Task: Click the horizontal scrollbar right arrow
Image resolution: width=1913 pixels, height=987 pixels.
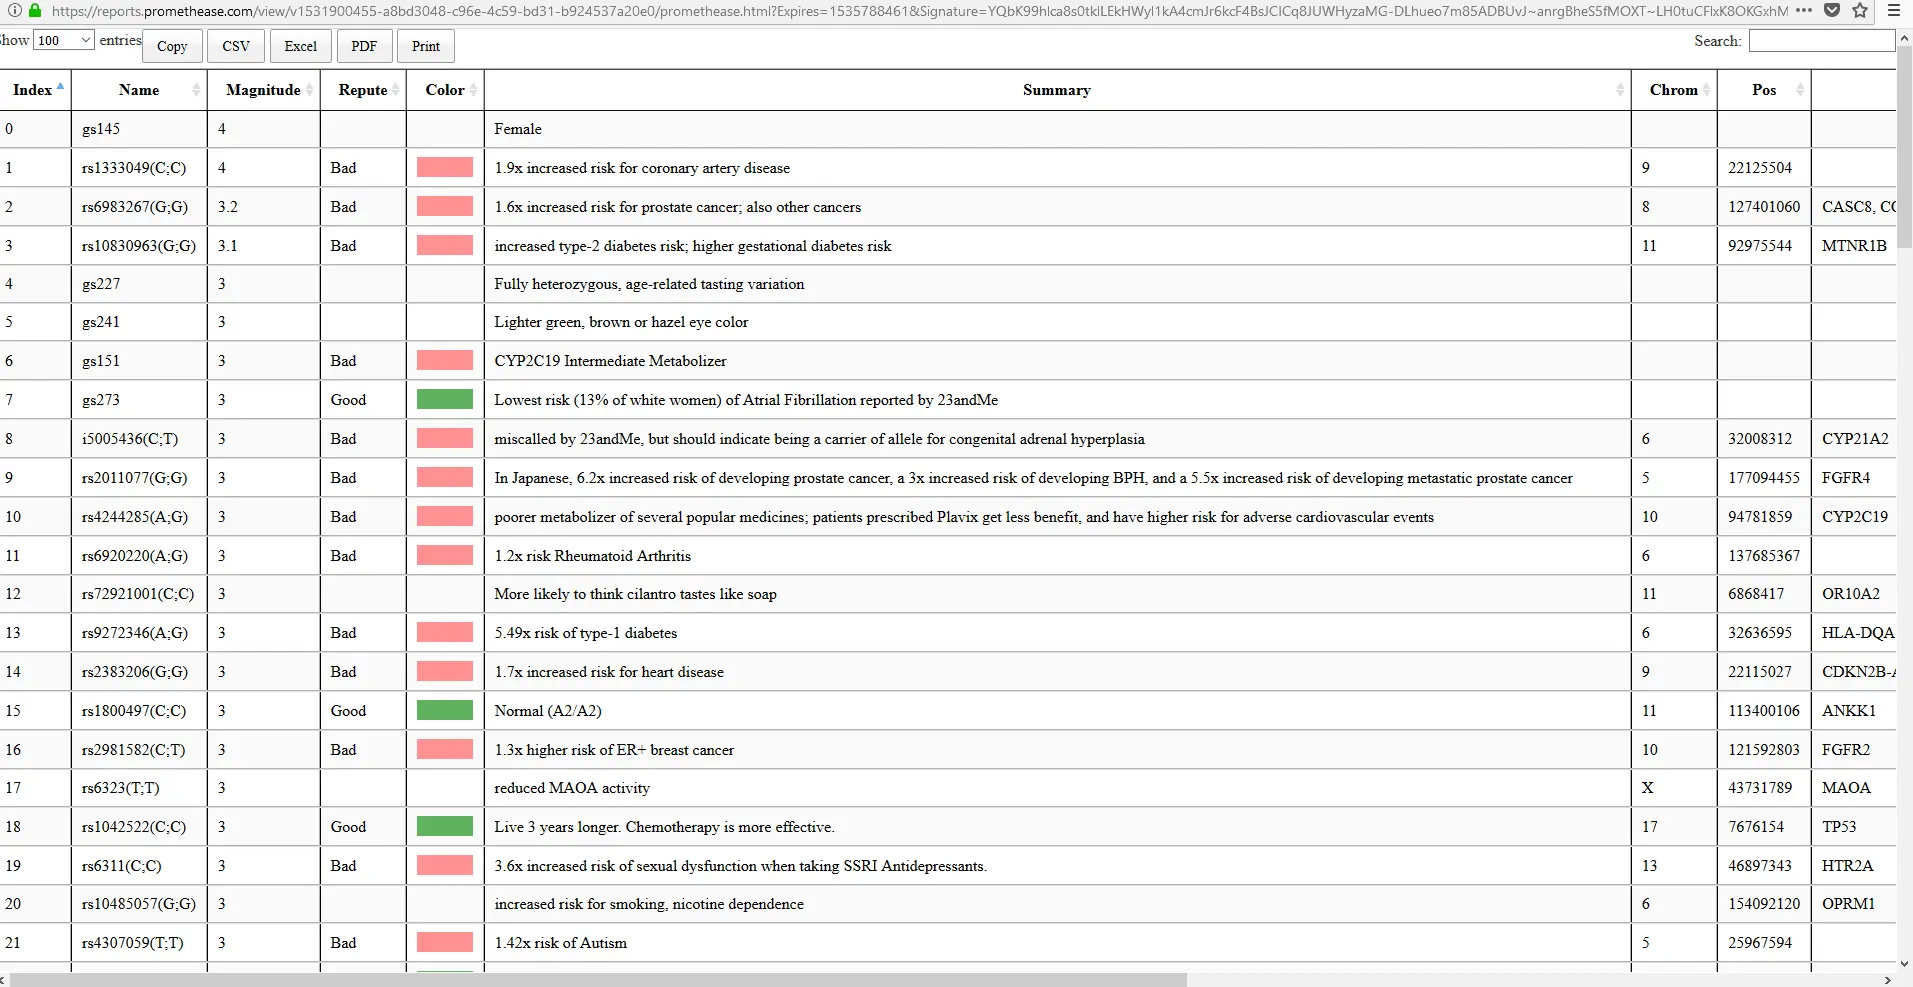Action: click(1889, 979)
